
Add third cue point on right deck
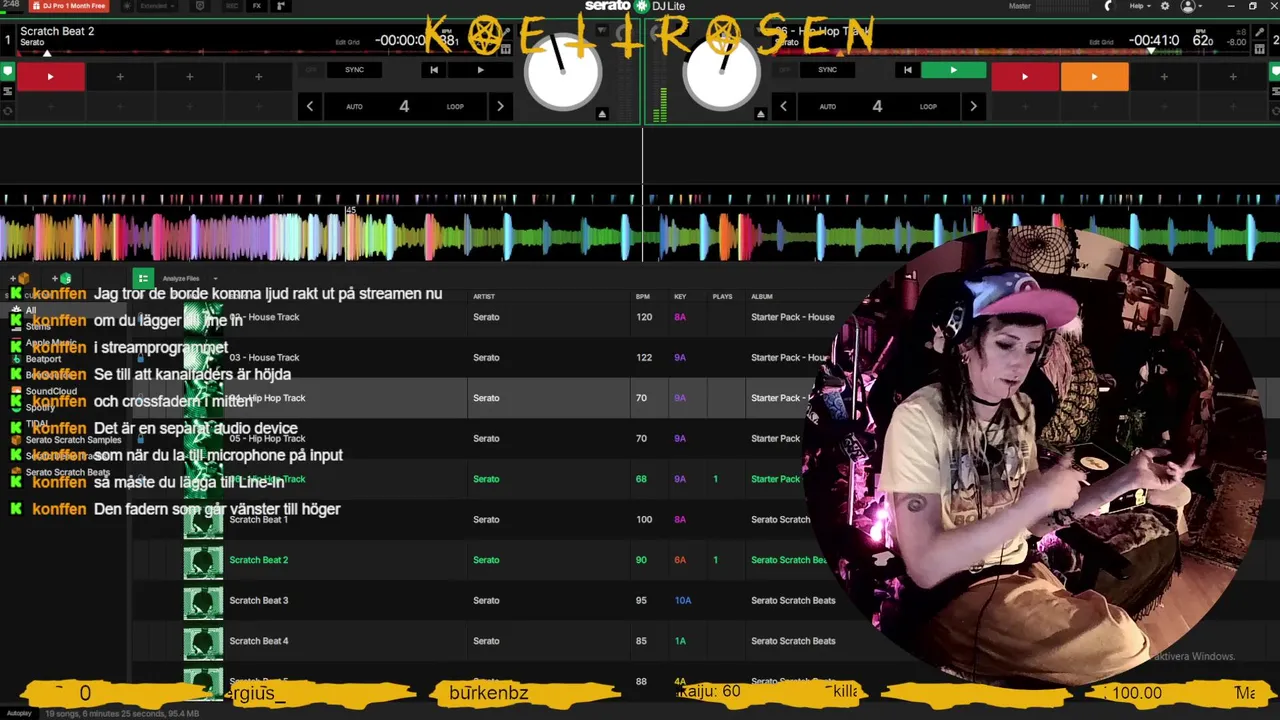click(x=1163, y=76)
